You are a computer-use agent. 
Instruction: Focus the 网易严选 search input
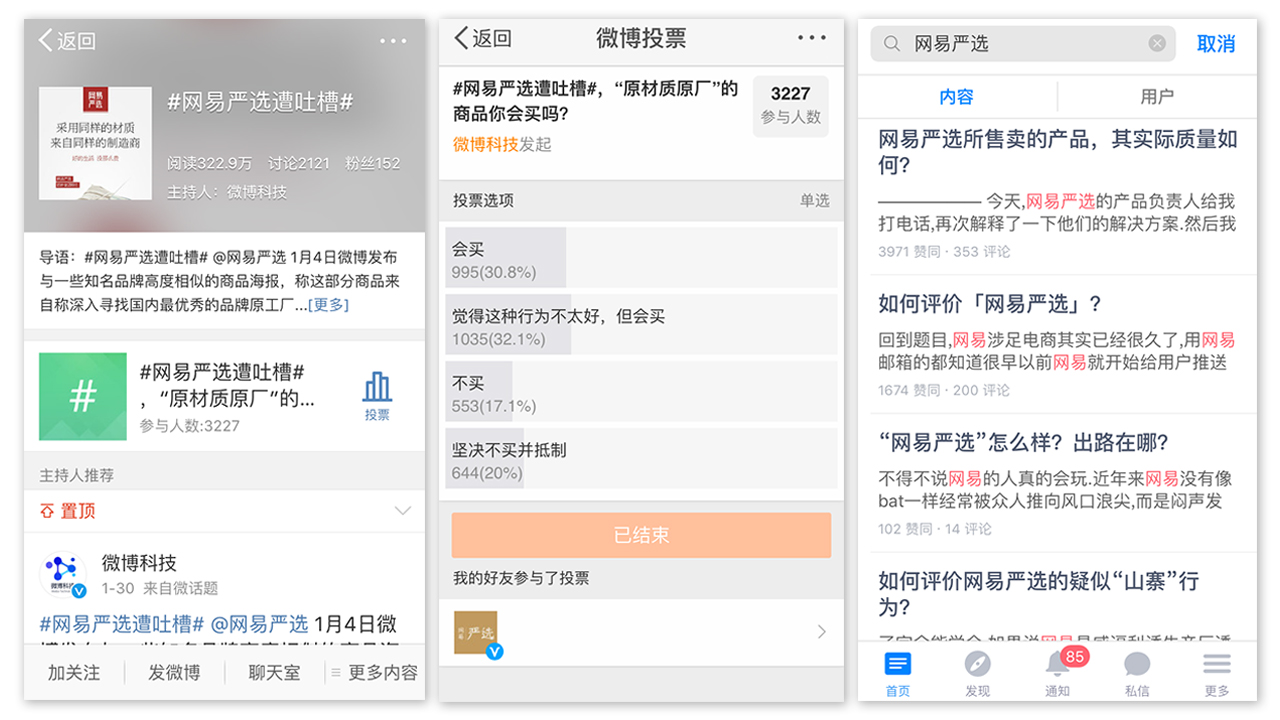(x=1022, y=44)
